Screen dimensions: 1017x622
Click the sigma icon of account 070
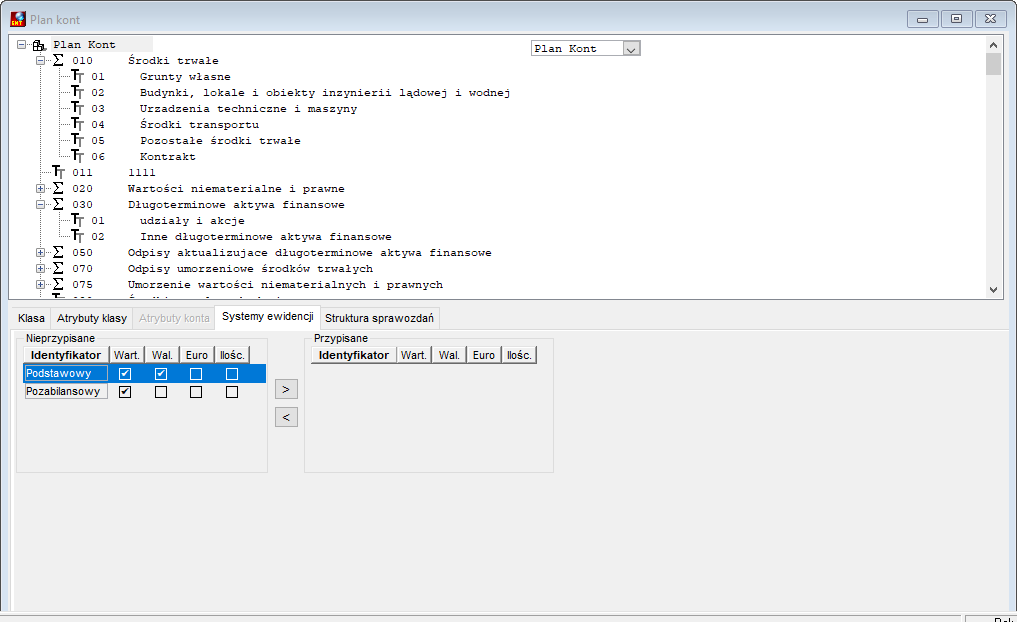(x=58, y=269)
